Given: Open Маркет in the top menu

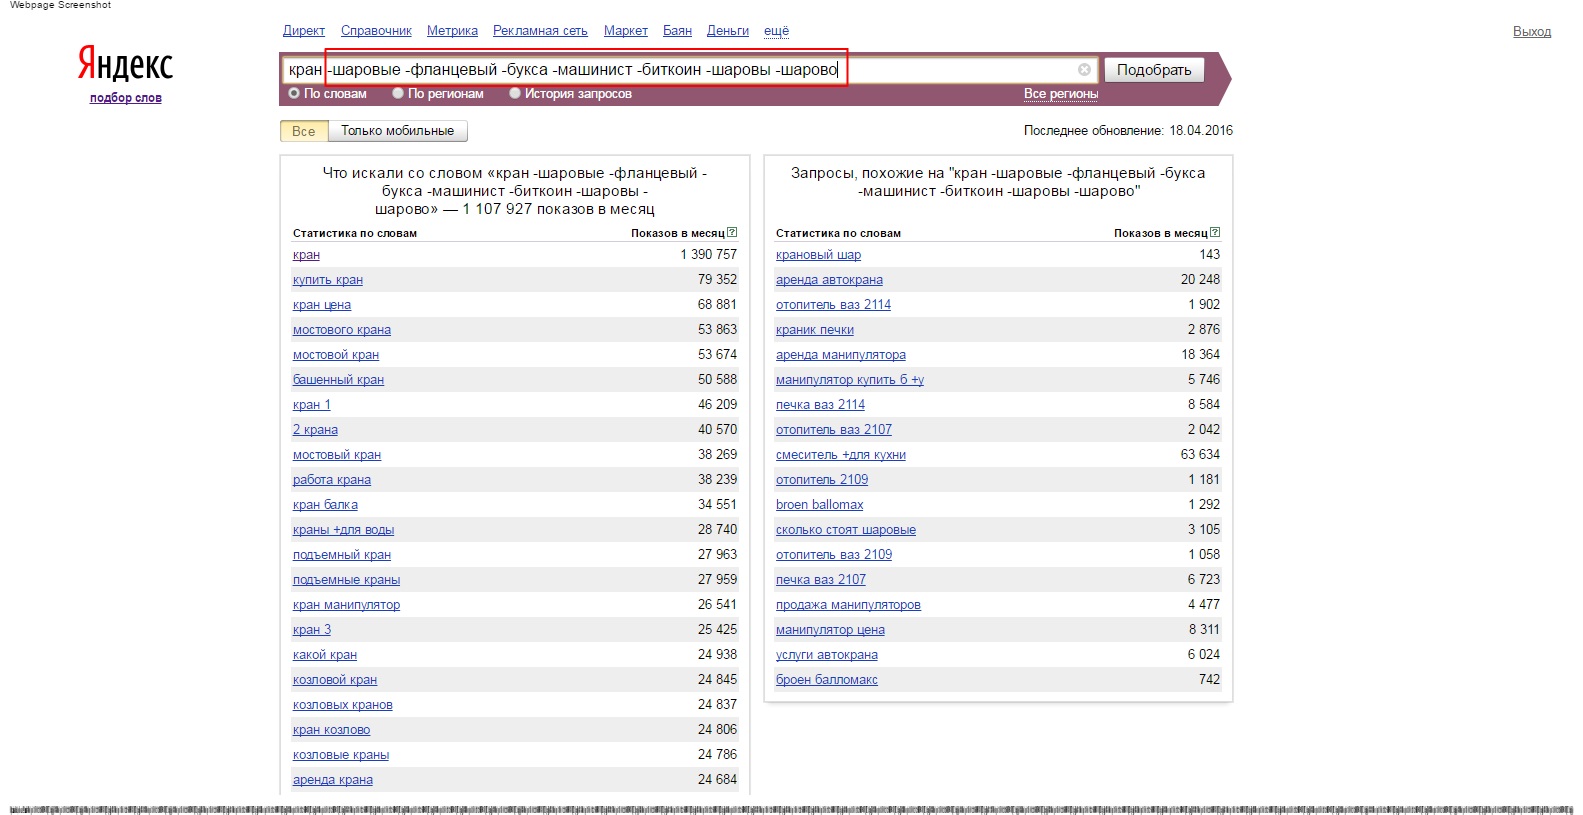Looking at the screenshot, I should coord(626,31).
